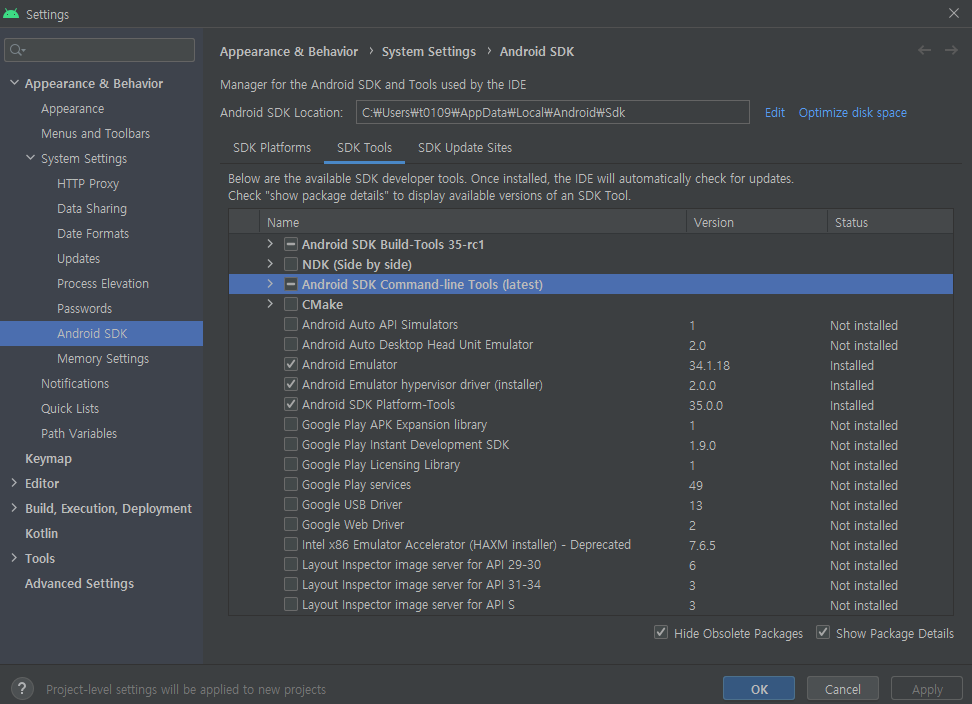Click the help question mark icon

click(22, 688)
